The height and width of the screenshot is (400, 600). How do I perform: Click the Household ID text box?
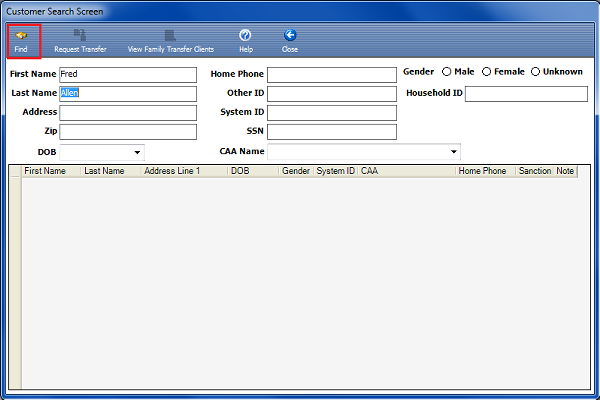click(x=526, y=94)
